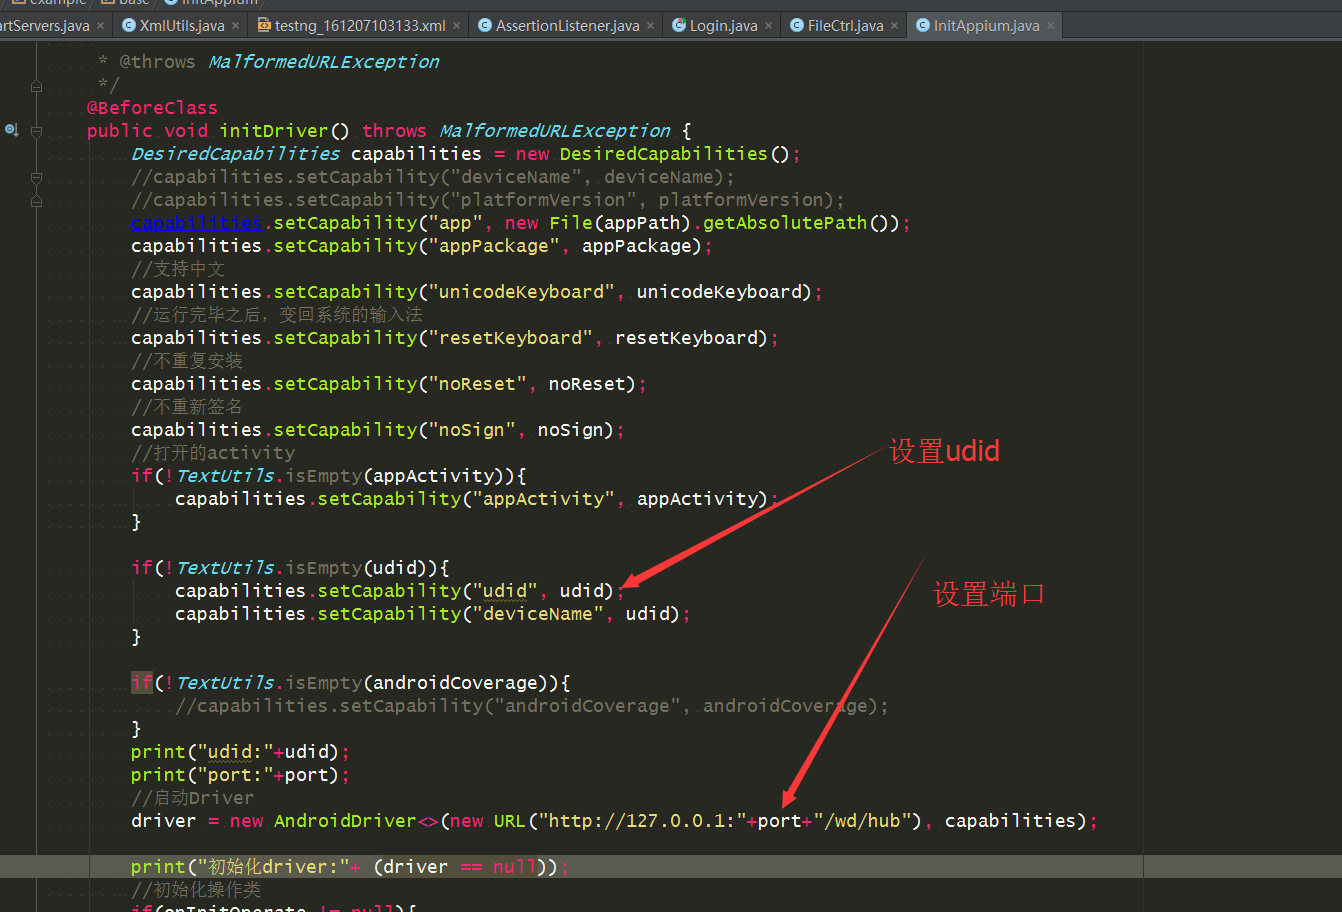Click the commented androidCoverage setCapability line

[532, 706]
